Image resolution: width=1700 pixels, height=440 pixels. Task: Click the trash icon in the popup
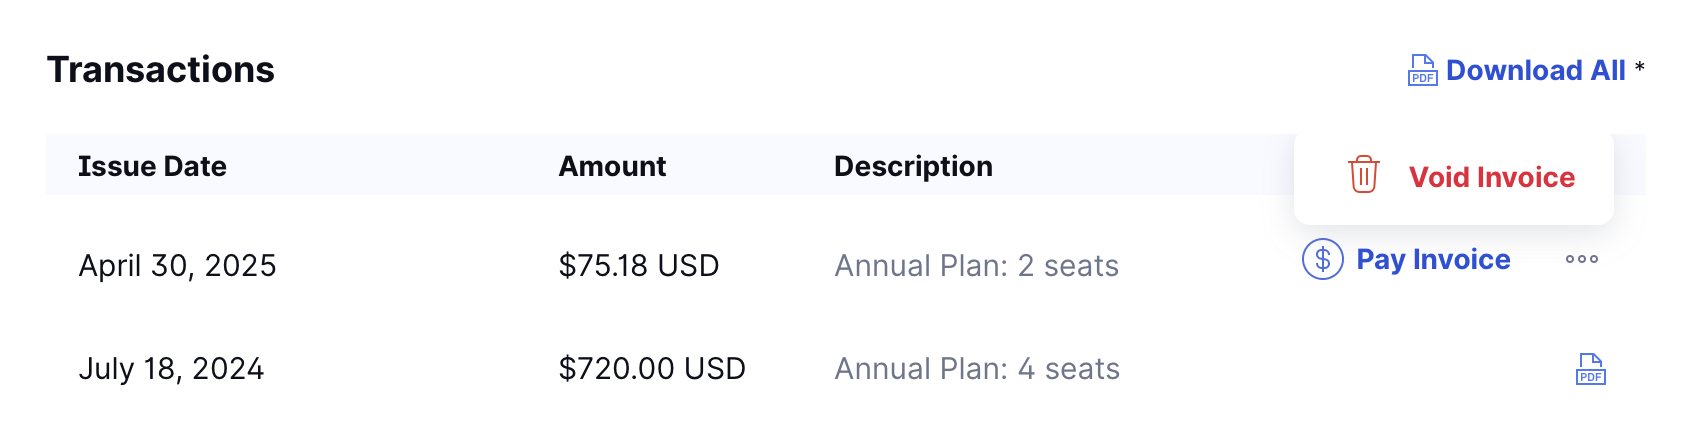click(x=1363, y=175)
